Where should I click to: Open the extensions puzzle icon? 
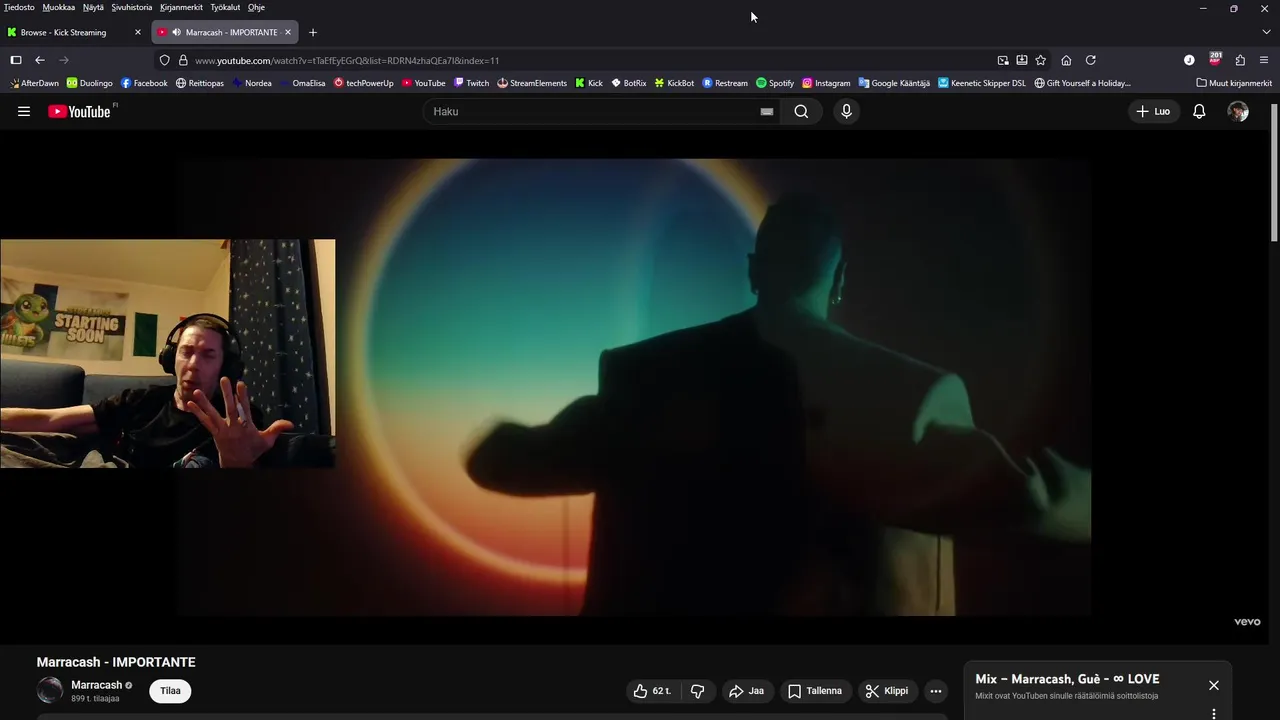[x=1240, y=60]
